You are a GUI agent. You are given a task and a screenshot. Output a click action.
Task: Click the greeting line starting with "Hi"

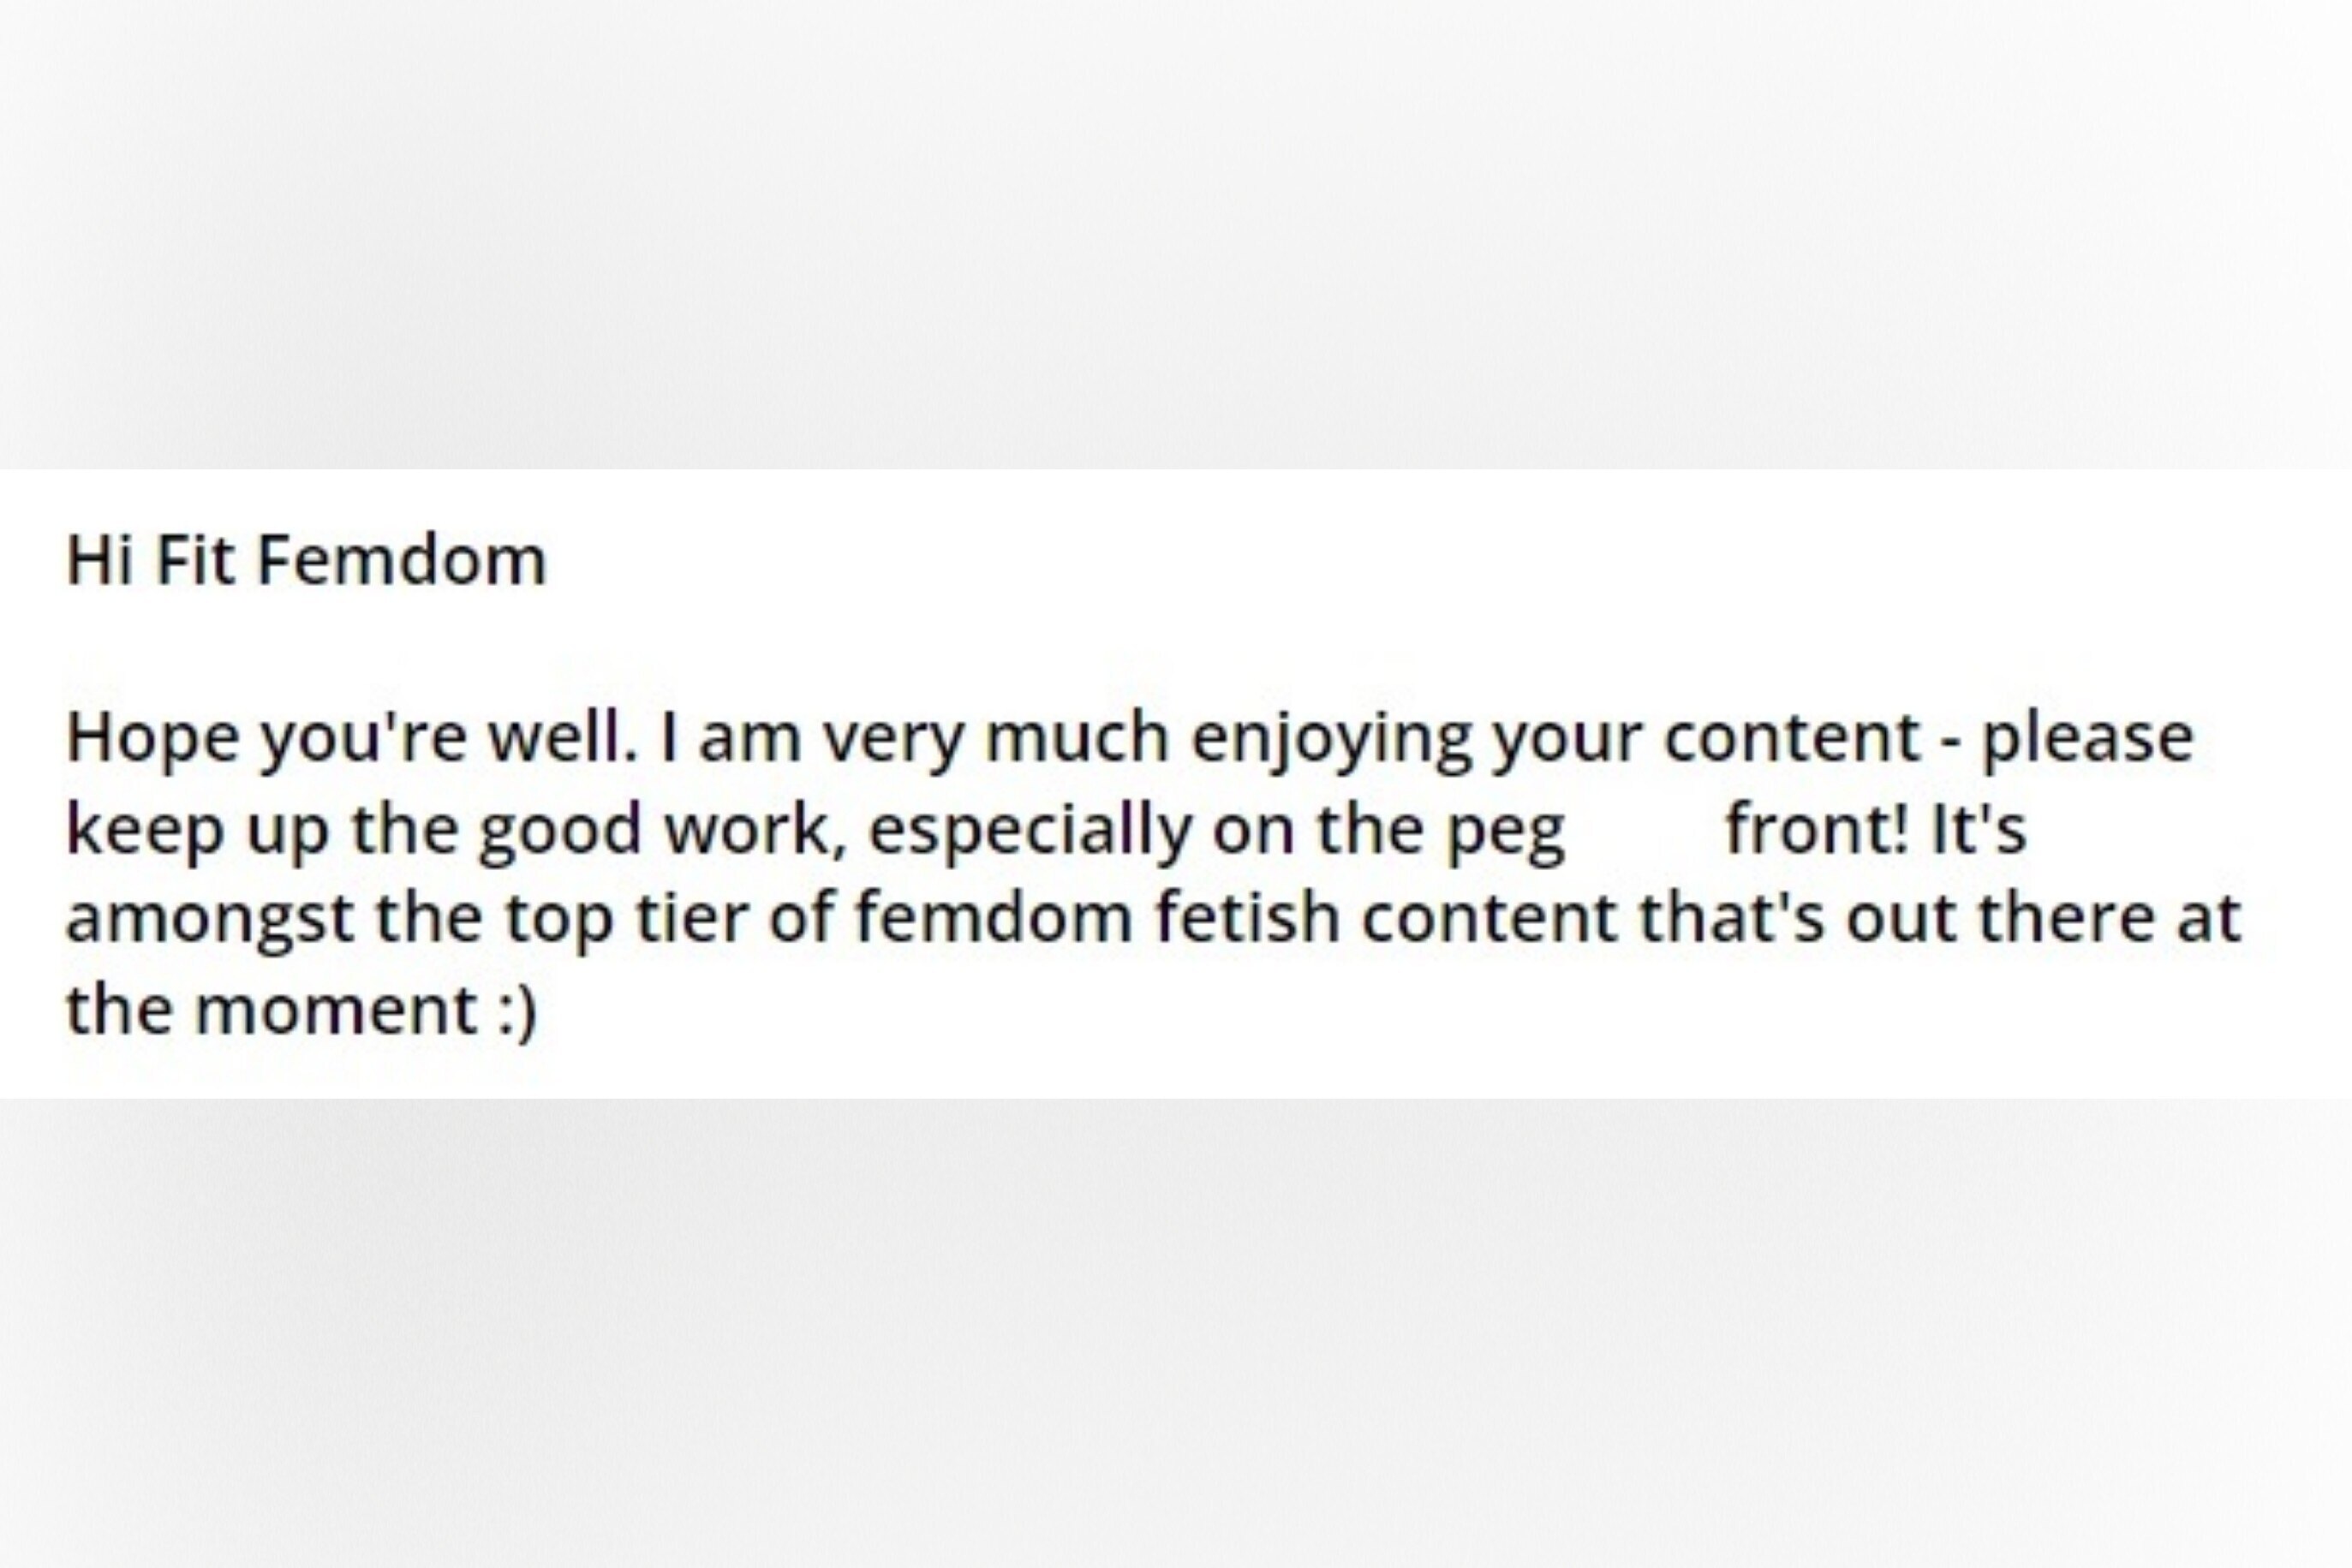pyautogui.click(x=306, y=561)
